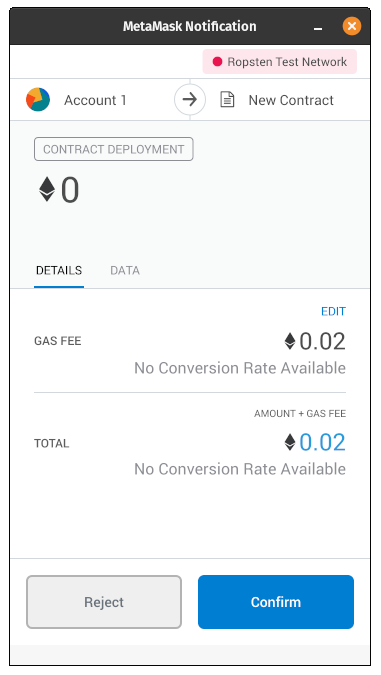Click the Ethereum icon beside amount 0
Screen dimensions: 381x675
click(47, 190)
